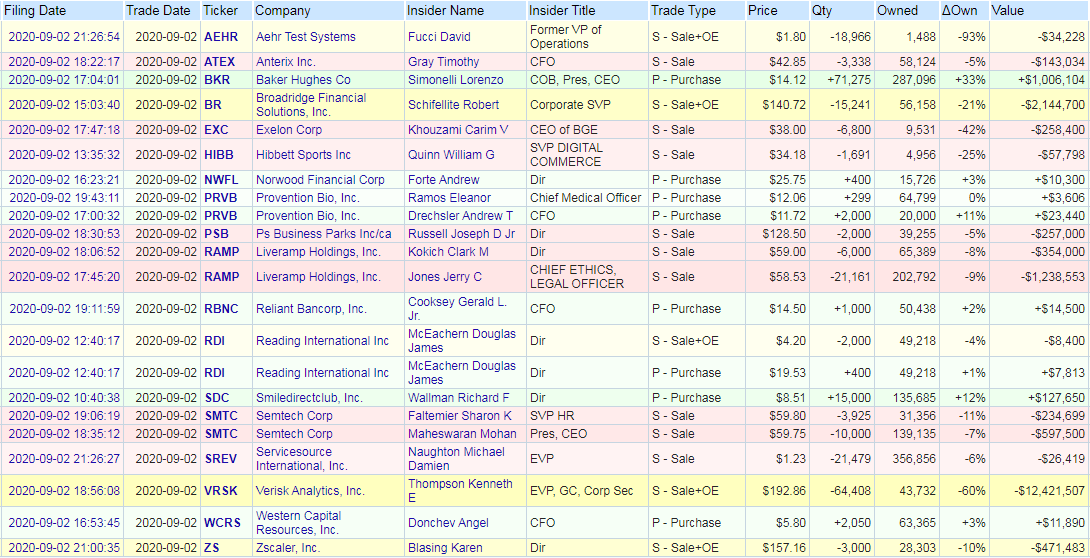The height and width of the screenshot is (558, 1090).
Task: Sort by the Owned column header
Action: 897,11
